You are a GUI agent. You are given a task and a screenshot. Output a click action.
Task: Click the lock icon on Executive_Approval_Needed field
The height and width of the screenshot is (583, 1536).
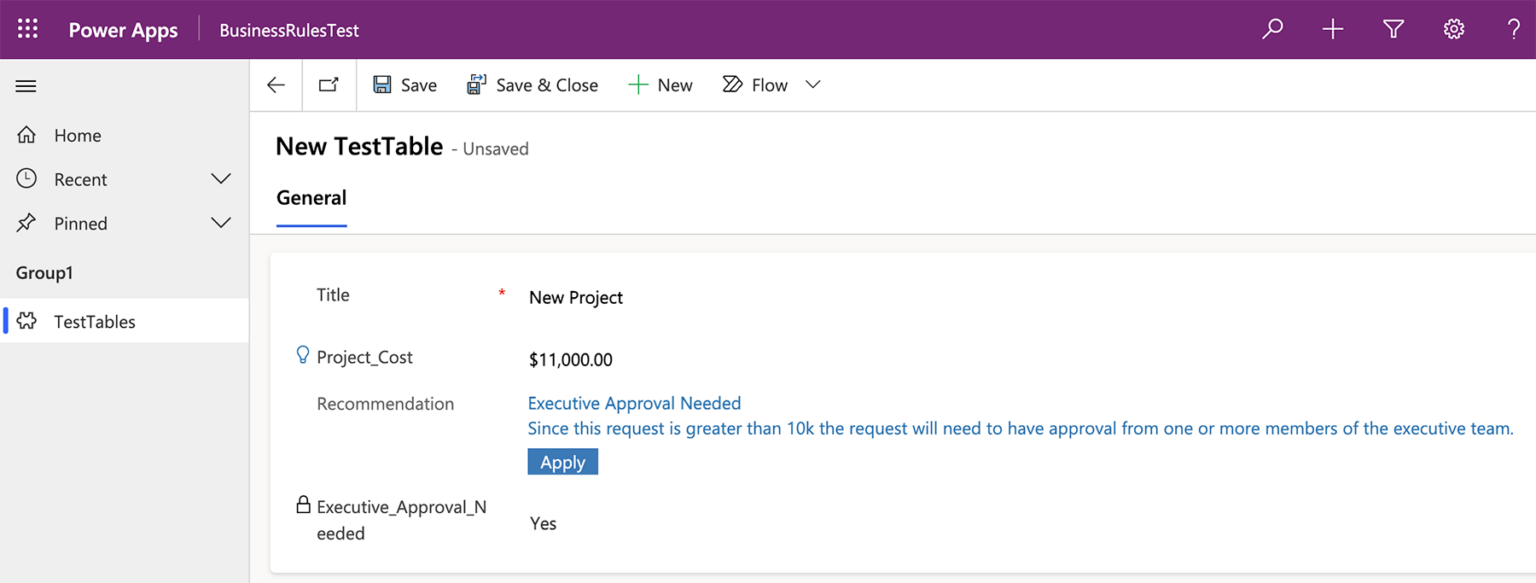pyautogui.click(x=303, y=505)
